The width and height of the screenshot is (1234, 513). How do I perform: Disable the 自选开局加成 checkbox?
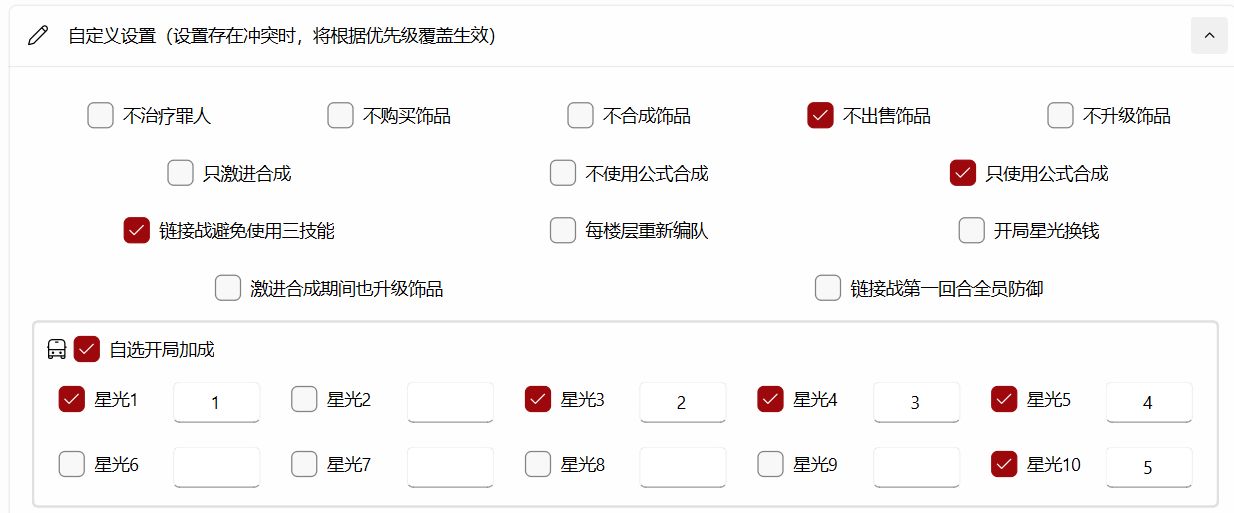[87, 349]
